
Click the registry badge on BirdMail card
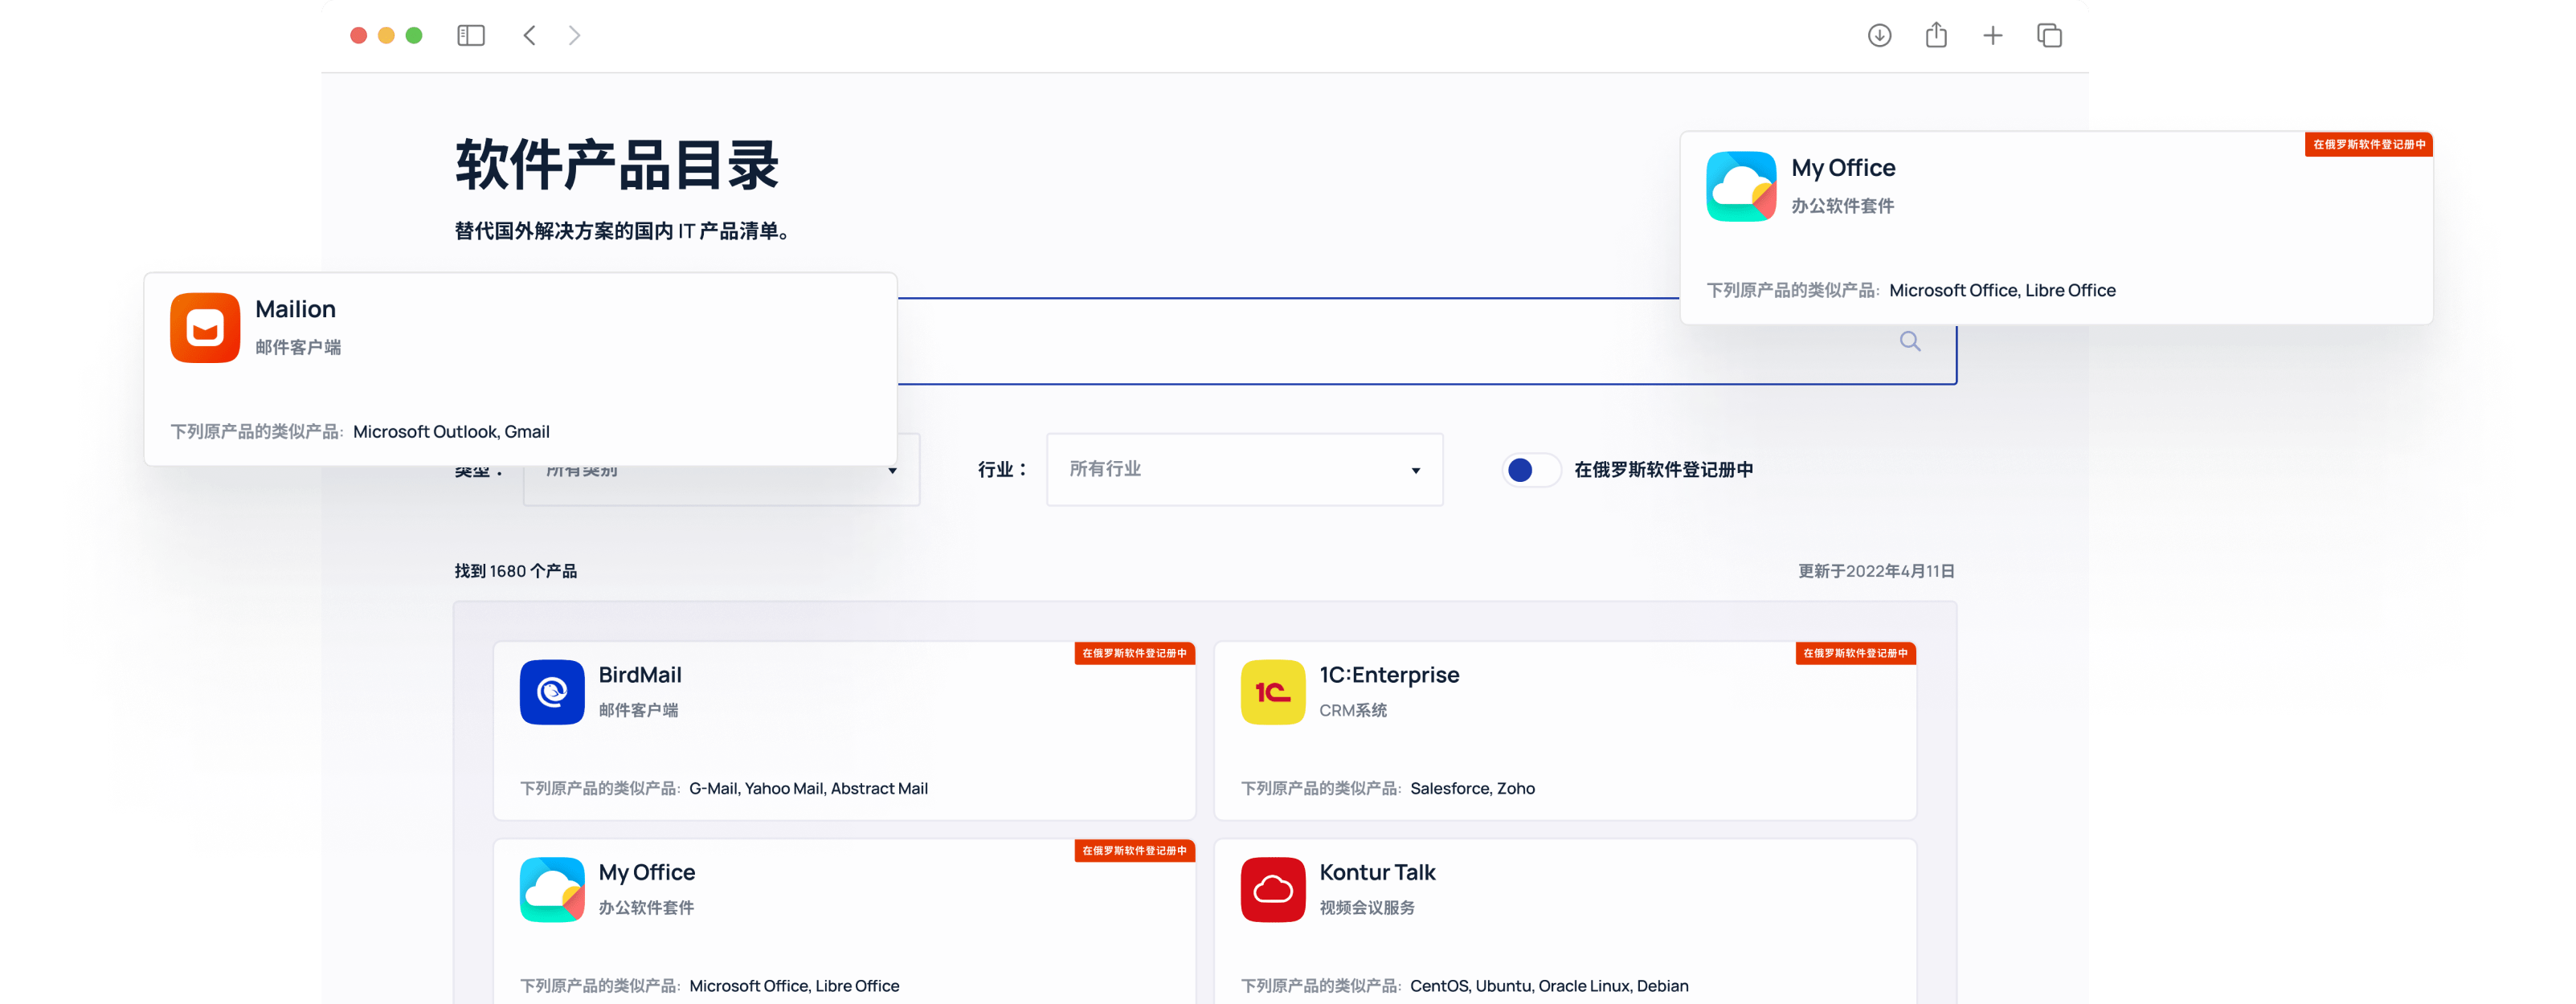point(1134,653)
